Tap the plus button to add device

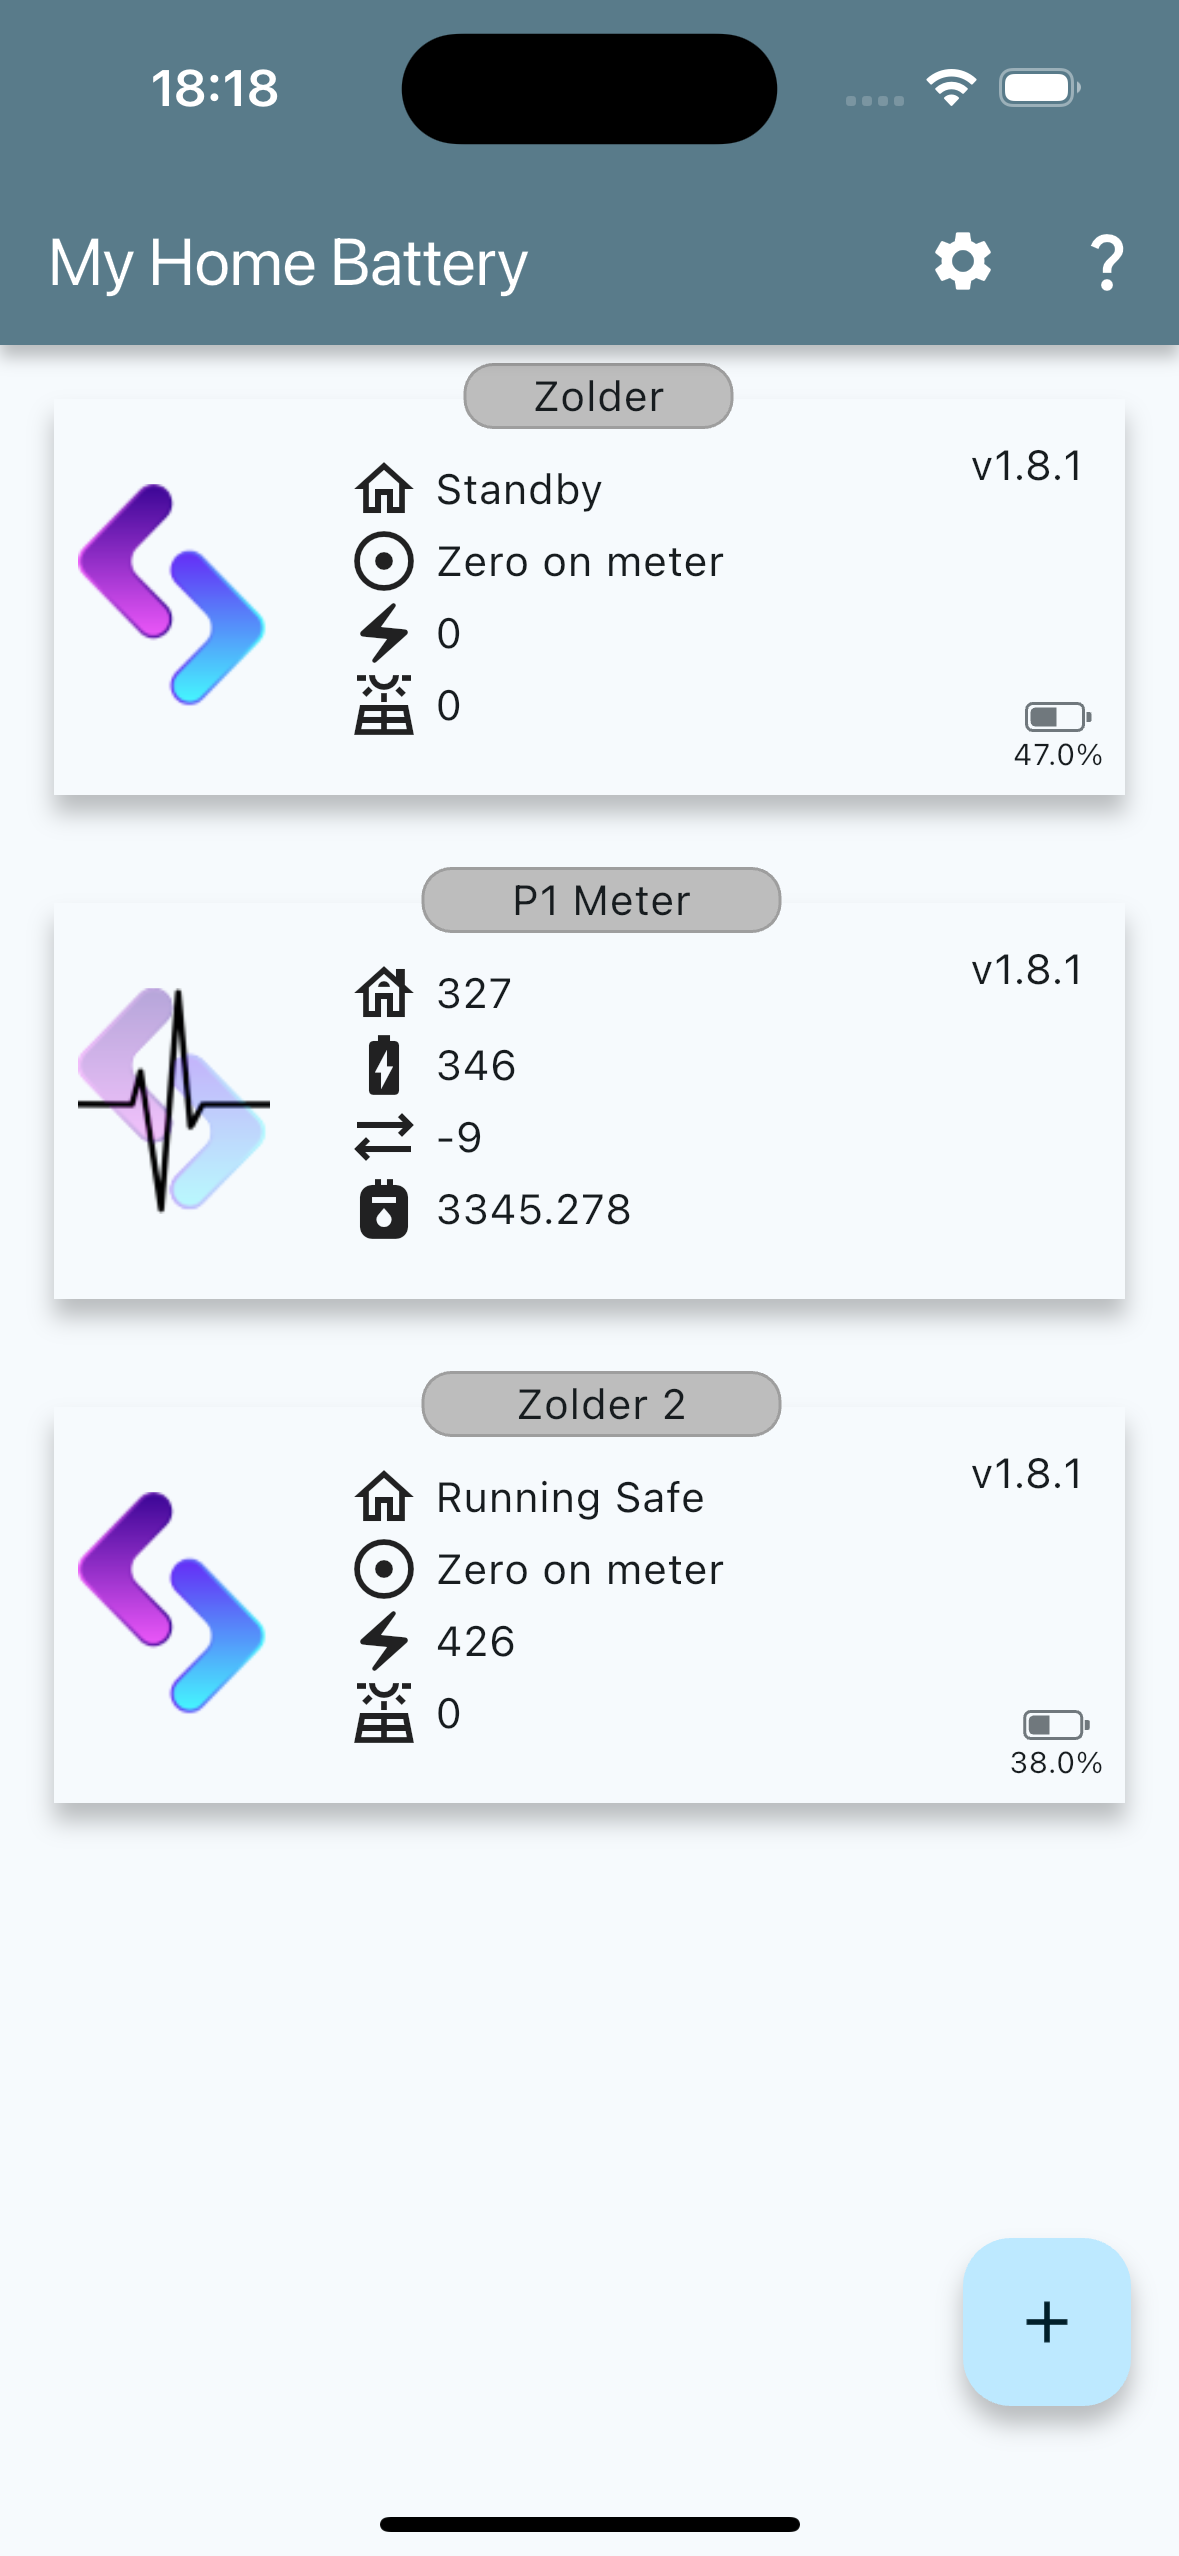(1046, 2321)
